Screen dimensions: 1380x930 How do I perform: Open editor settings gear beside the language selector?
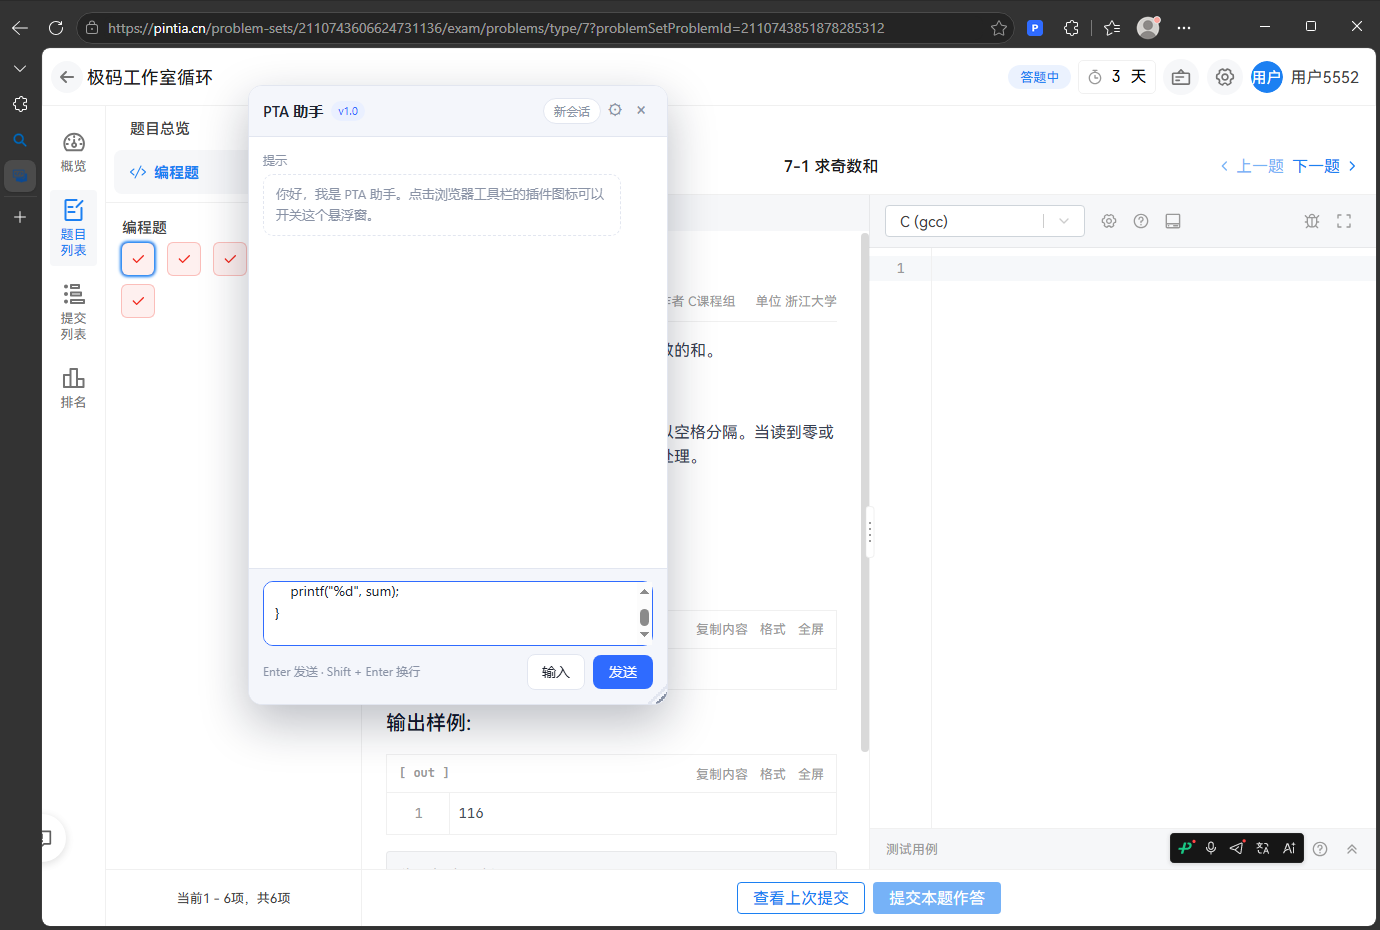(x=1109, y=221)
